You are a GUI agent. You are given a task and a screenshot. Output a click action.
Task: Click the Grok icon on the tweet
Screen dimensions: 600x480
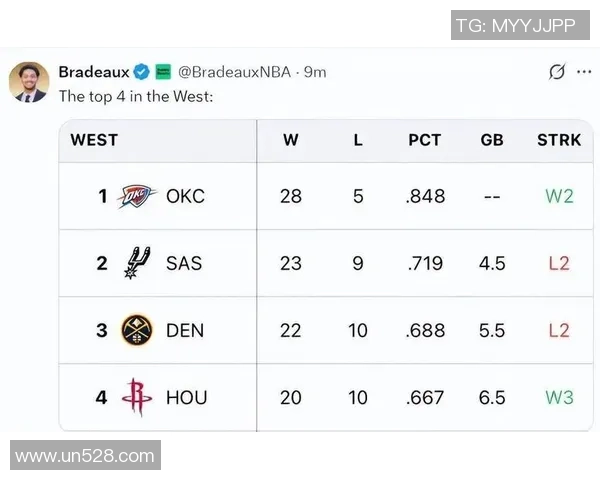pyautogui.click(x=558, y=73)
